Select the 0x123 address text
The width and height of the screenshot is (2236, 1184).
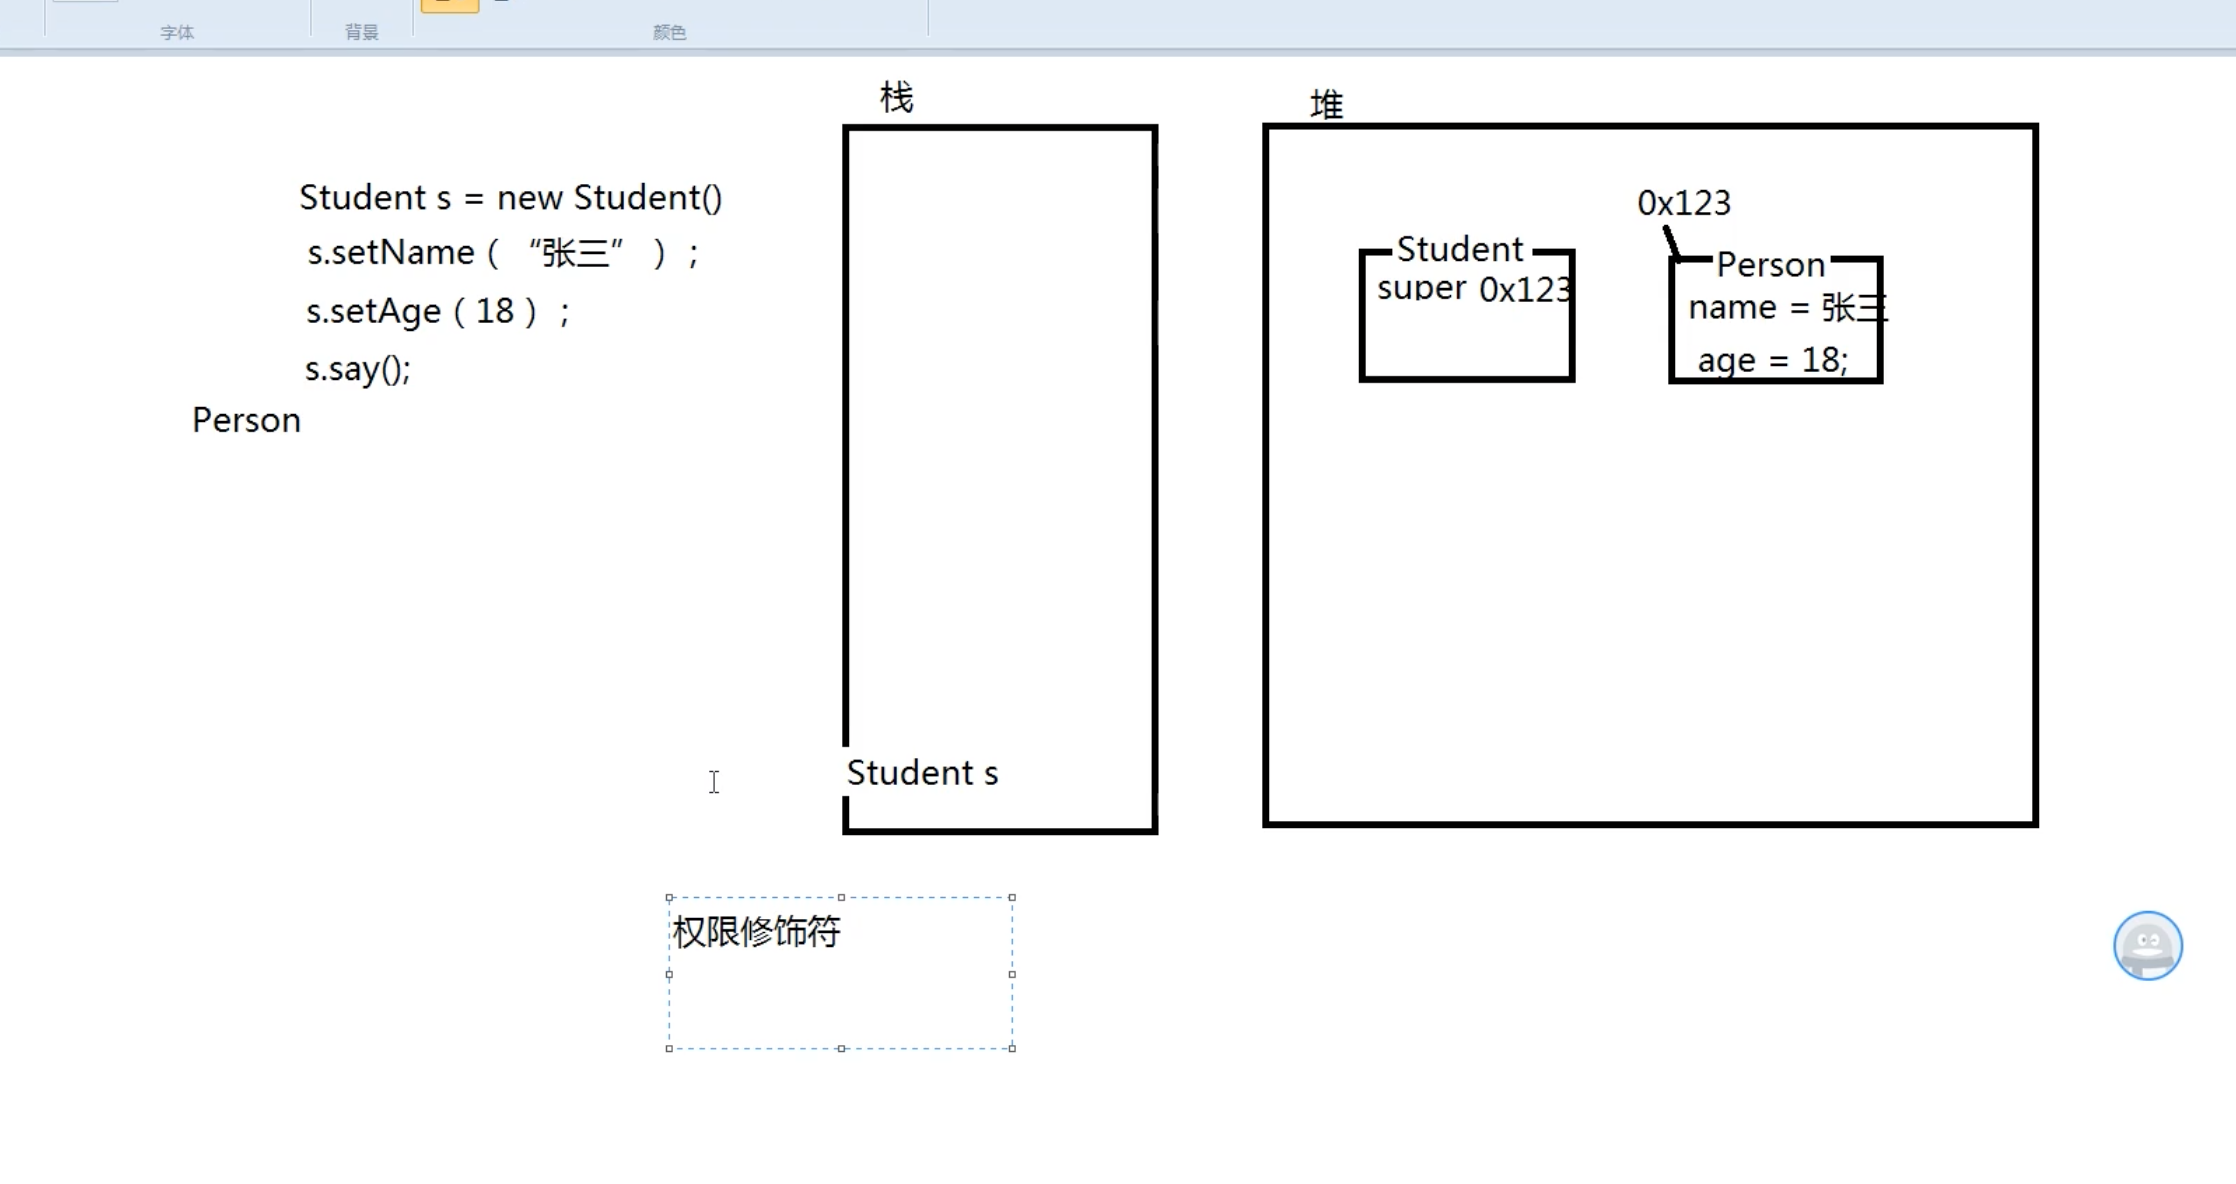[x=1684, y=202]
